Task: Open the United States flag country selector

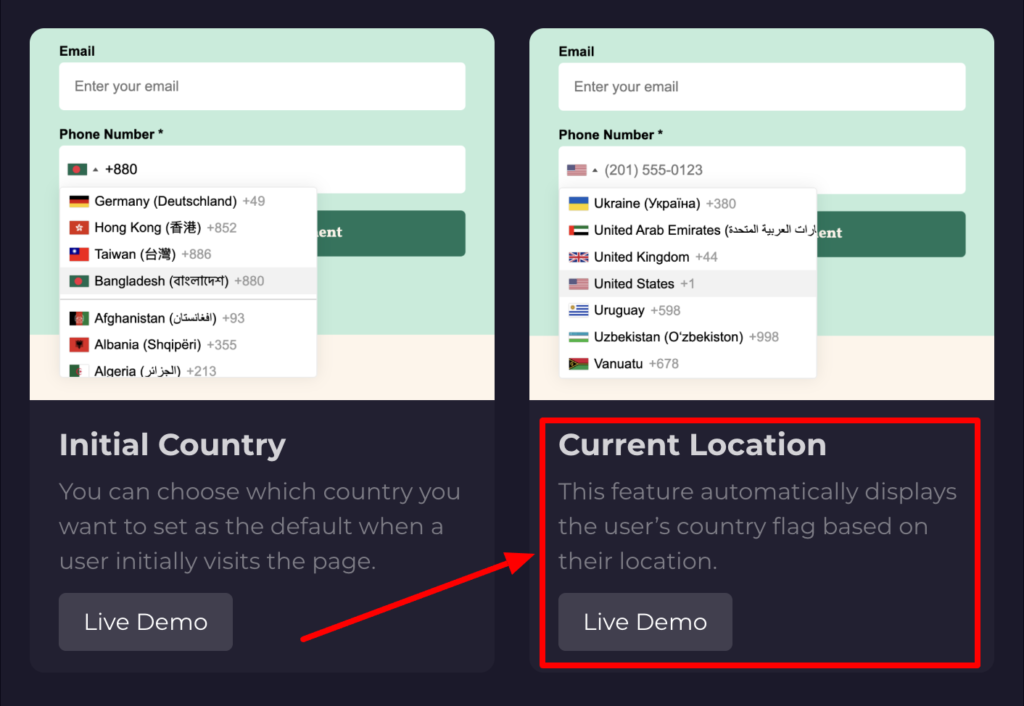Action: click(x=580, y=170)
